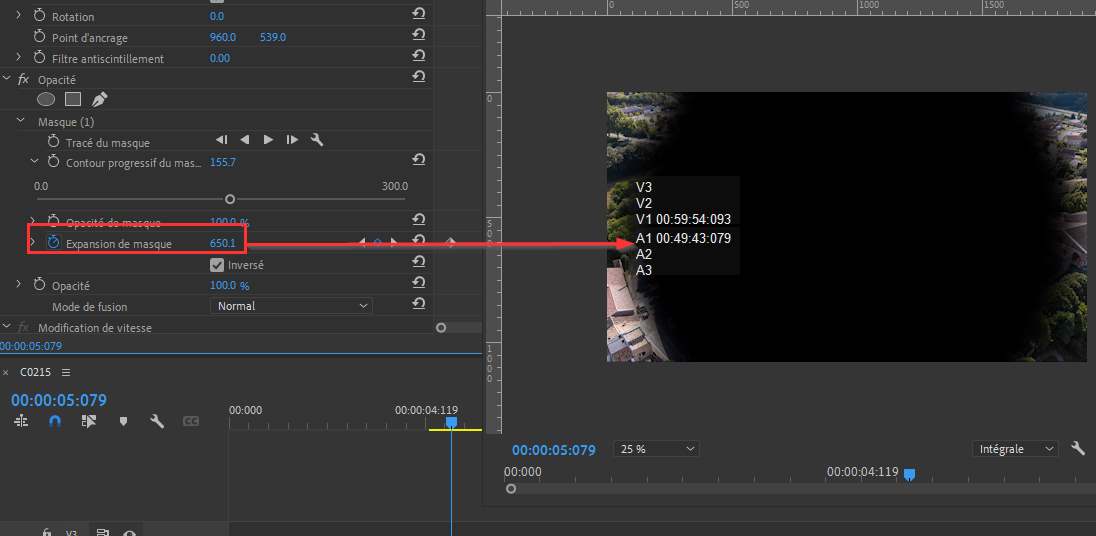The width and height of the screenshot is (1096, 536).
Task: Click the timeline timecode 00:00:05:079
Action: coord(59,400)
